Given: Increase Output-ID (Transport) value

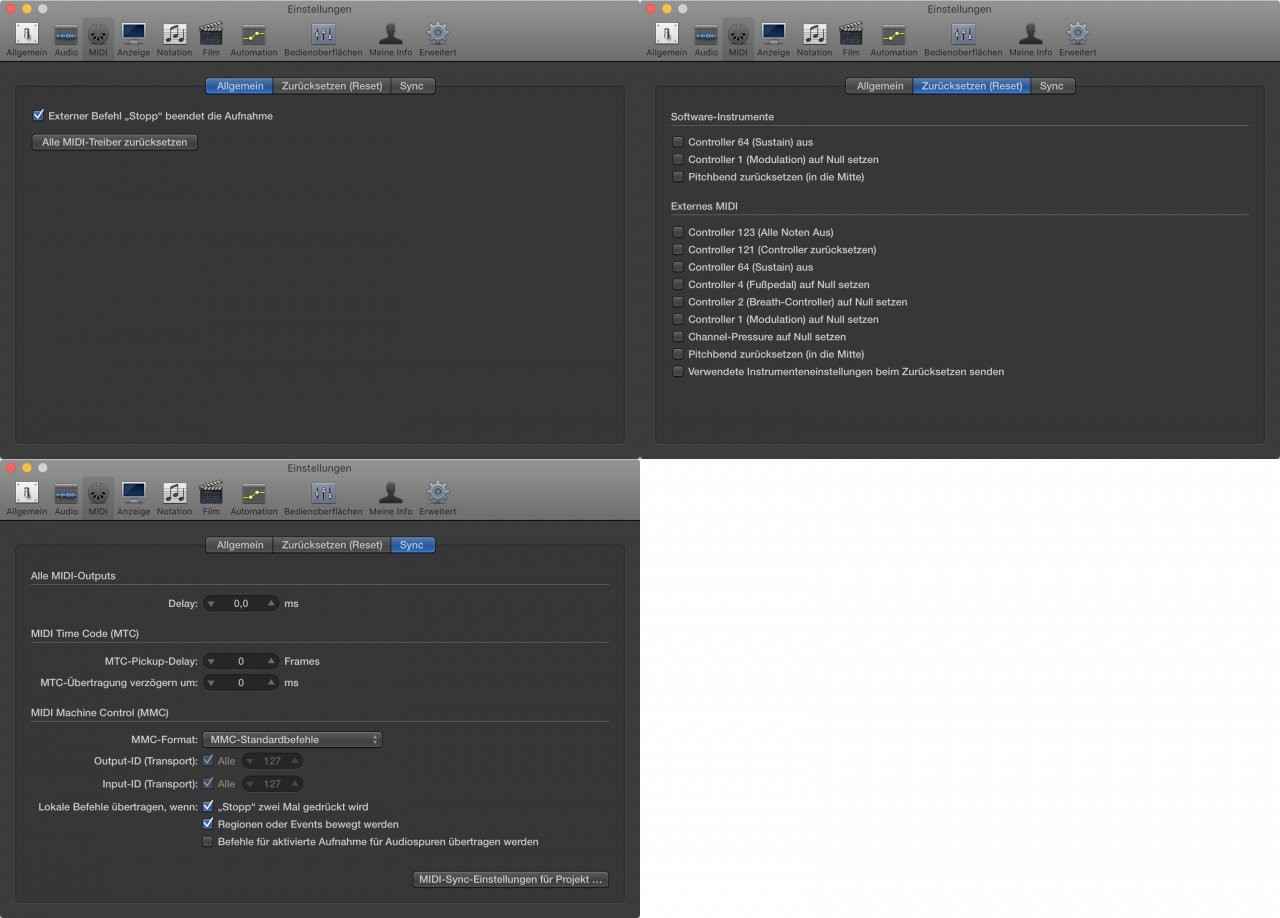Looking at the screenshot, I should click(x=295, y=761).
